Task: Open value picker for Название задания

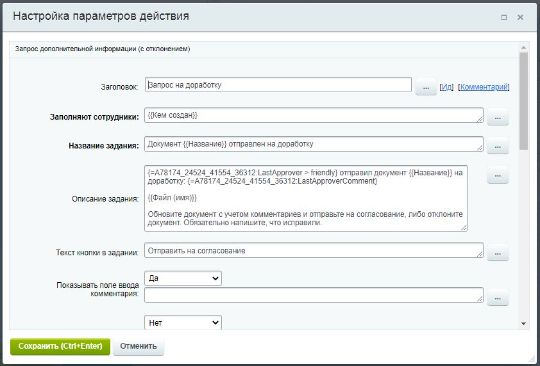Action: click(498, 147)
